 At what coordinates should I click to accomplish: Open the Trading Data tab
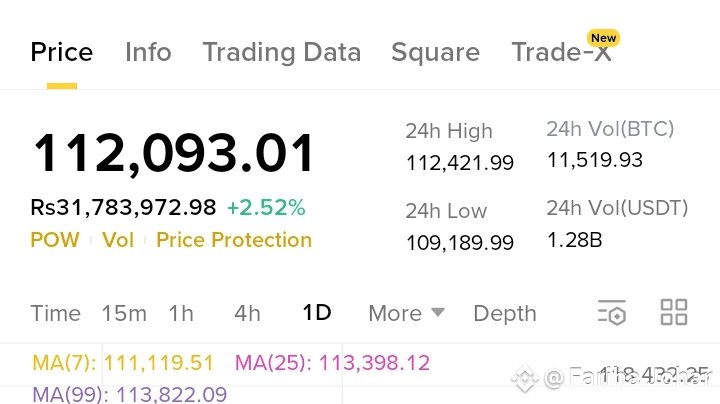[x=281, y=52]
